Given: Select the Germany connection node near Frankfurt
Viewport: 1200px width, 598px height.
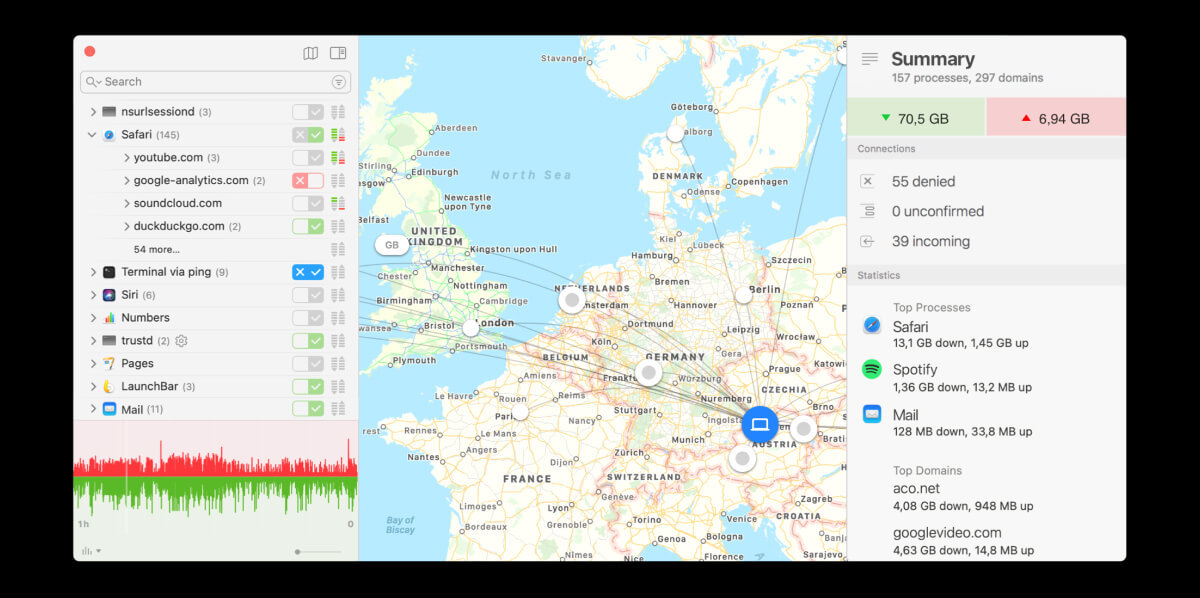Looking at the screenshot, I should 649,374.
